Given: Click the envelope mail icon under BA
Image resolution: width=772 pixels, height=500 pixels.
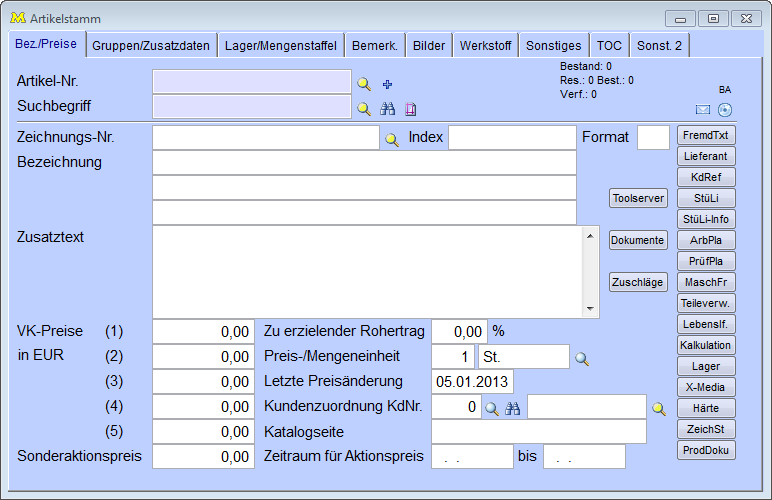Looking at the screenshot, I should pyautogui.click(x=703, y=109).
